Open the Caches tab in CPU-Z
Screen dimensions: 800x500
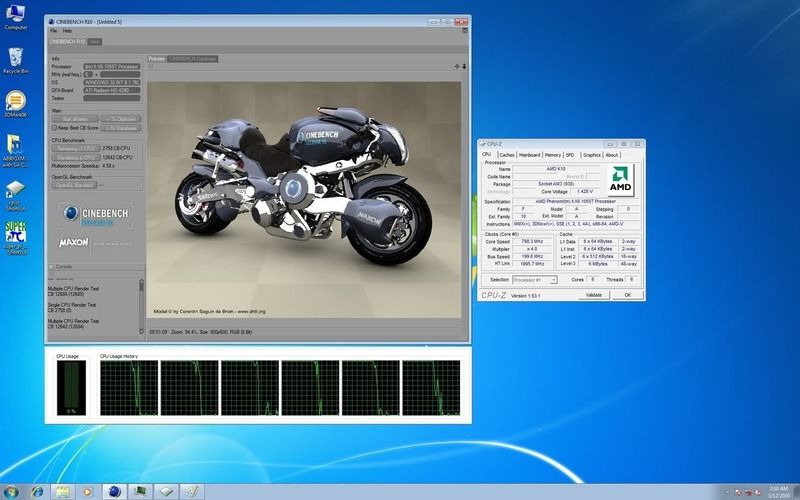(x=507, y=155)
